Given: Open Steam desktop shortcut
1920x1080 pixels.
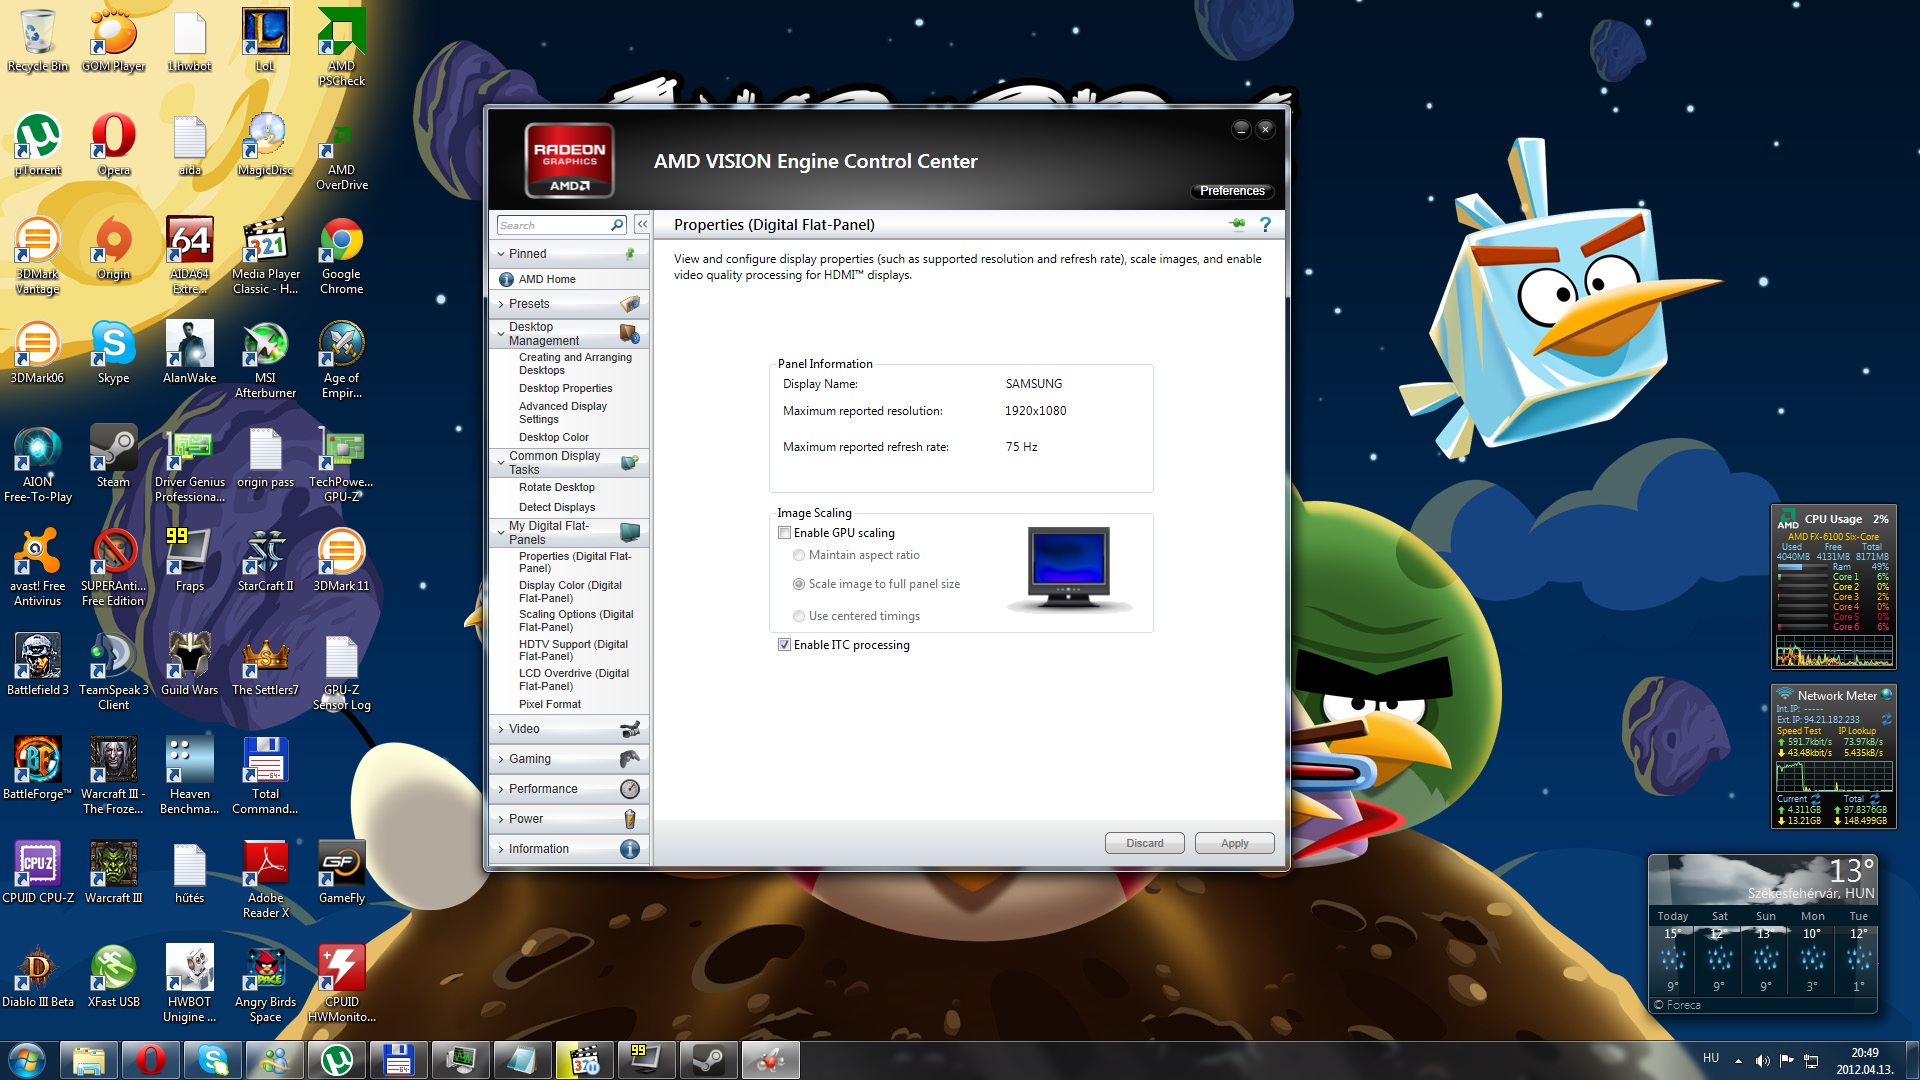Looking at the screenshot, I should (113, 456).
